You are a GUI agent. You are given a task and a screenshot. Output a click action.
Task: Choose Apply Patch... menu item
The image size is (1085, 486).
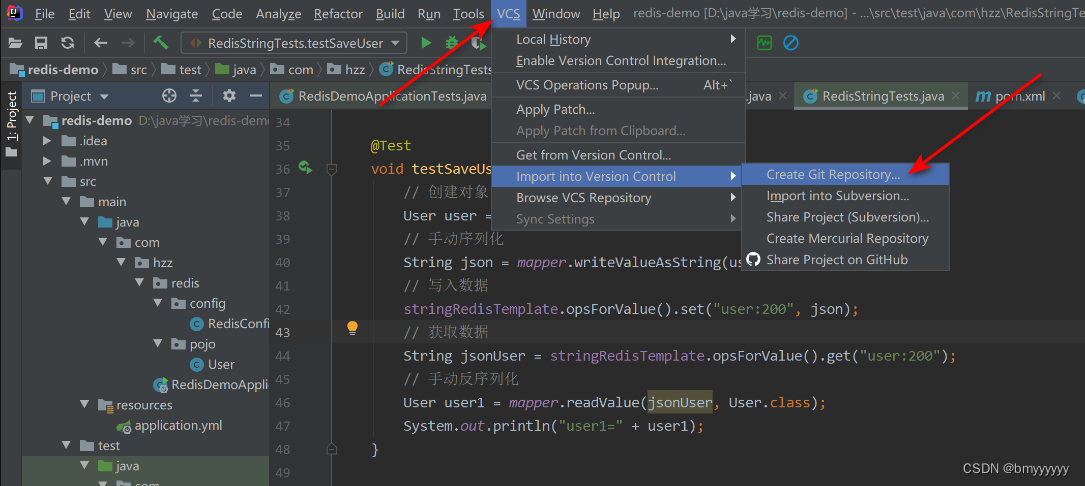tap(618, 109)
